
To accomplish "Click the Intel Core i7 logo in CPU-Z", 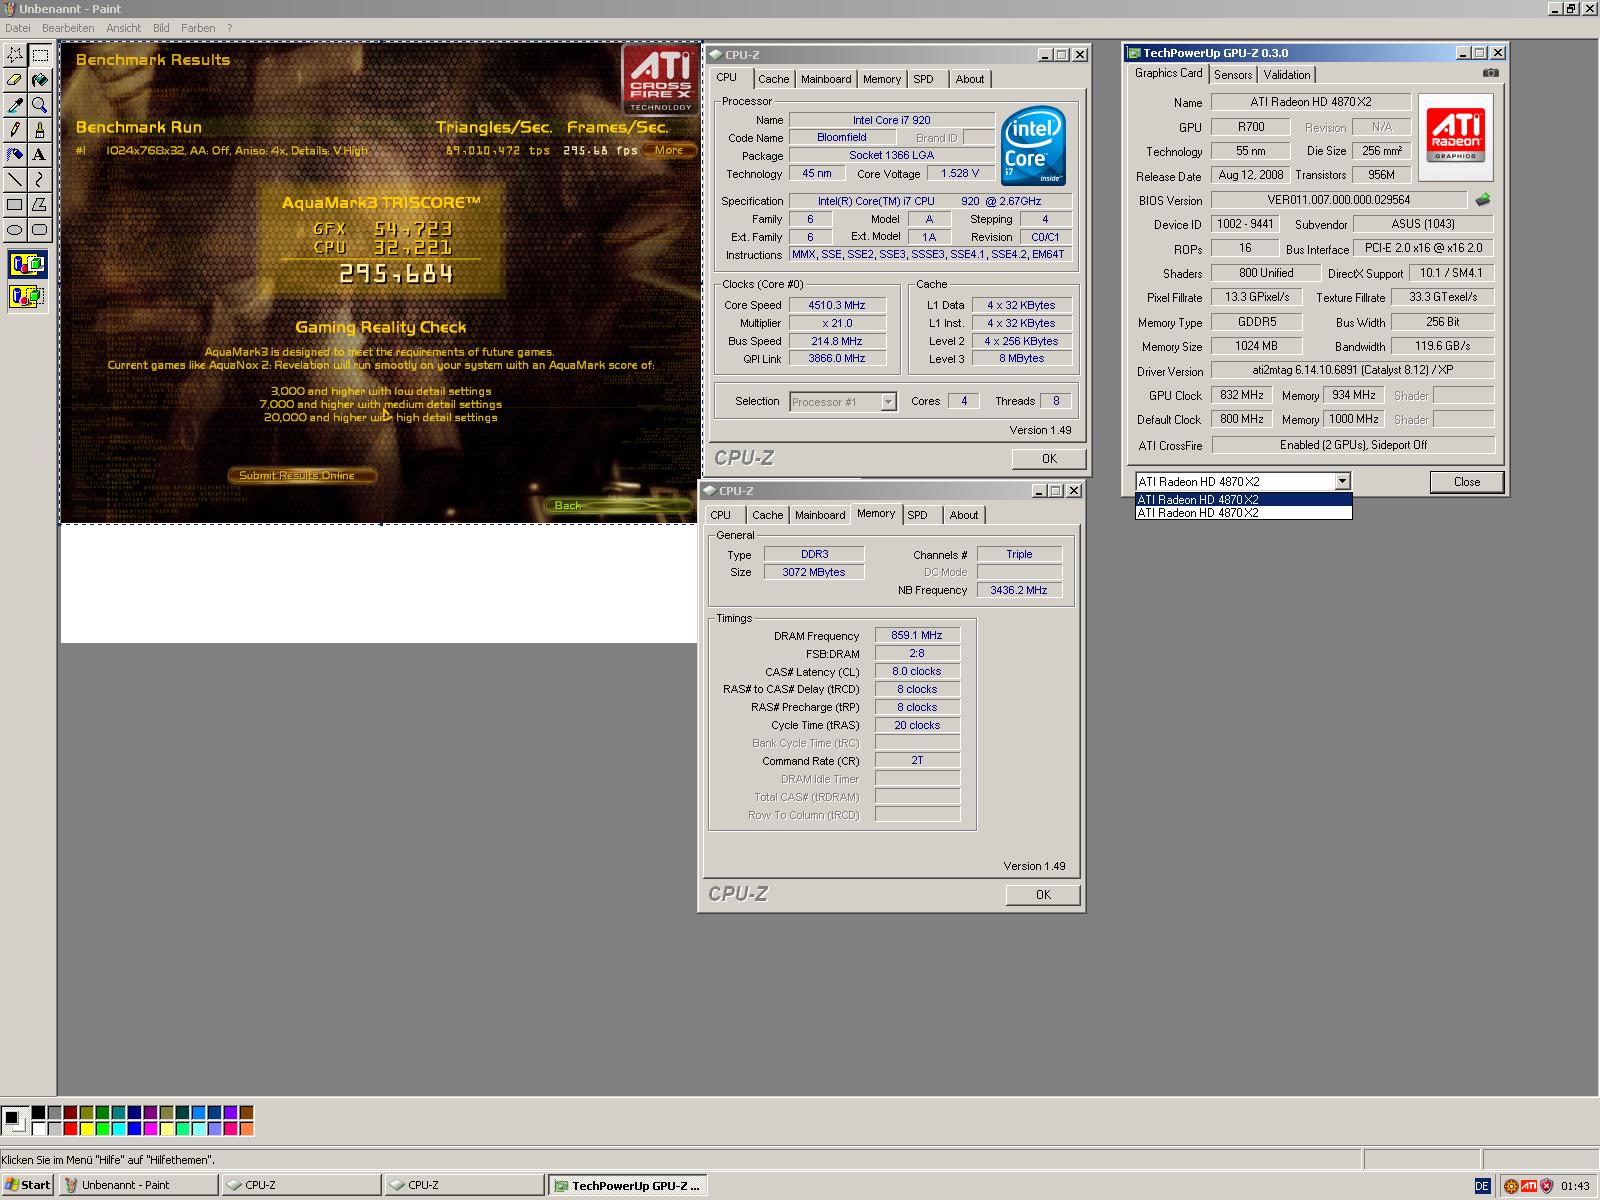I will (x=1033, y=146).
